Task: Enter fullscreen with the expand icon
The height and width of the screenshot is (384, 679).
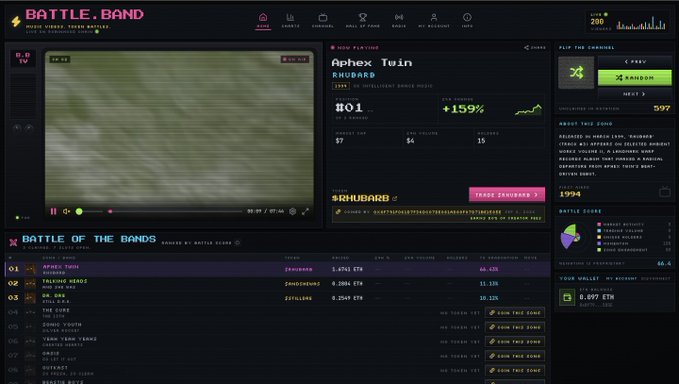Action: point(305,211)
